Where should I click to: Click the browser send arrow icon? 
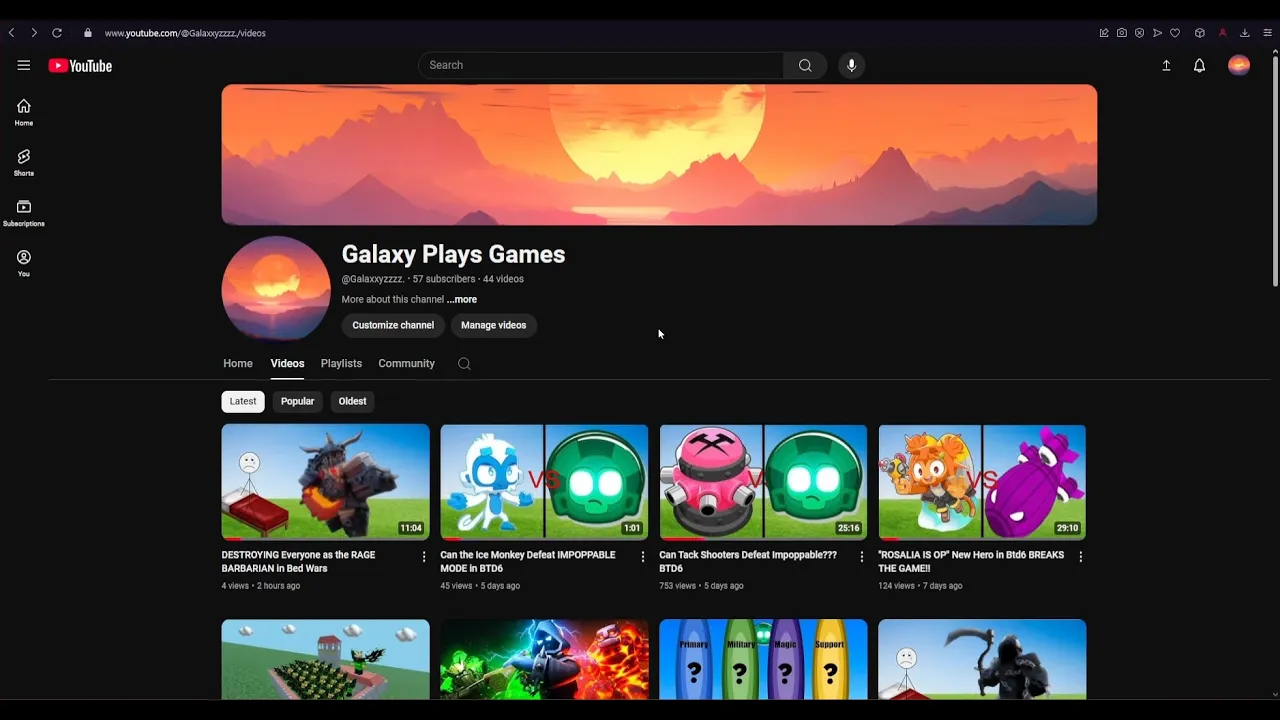coord(1157,33)
